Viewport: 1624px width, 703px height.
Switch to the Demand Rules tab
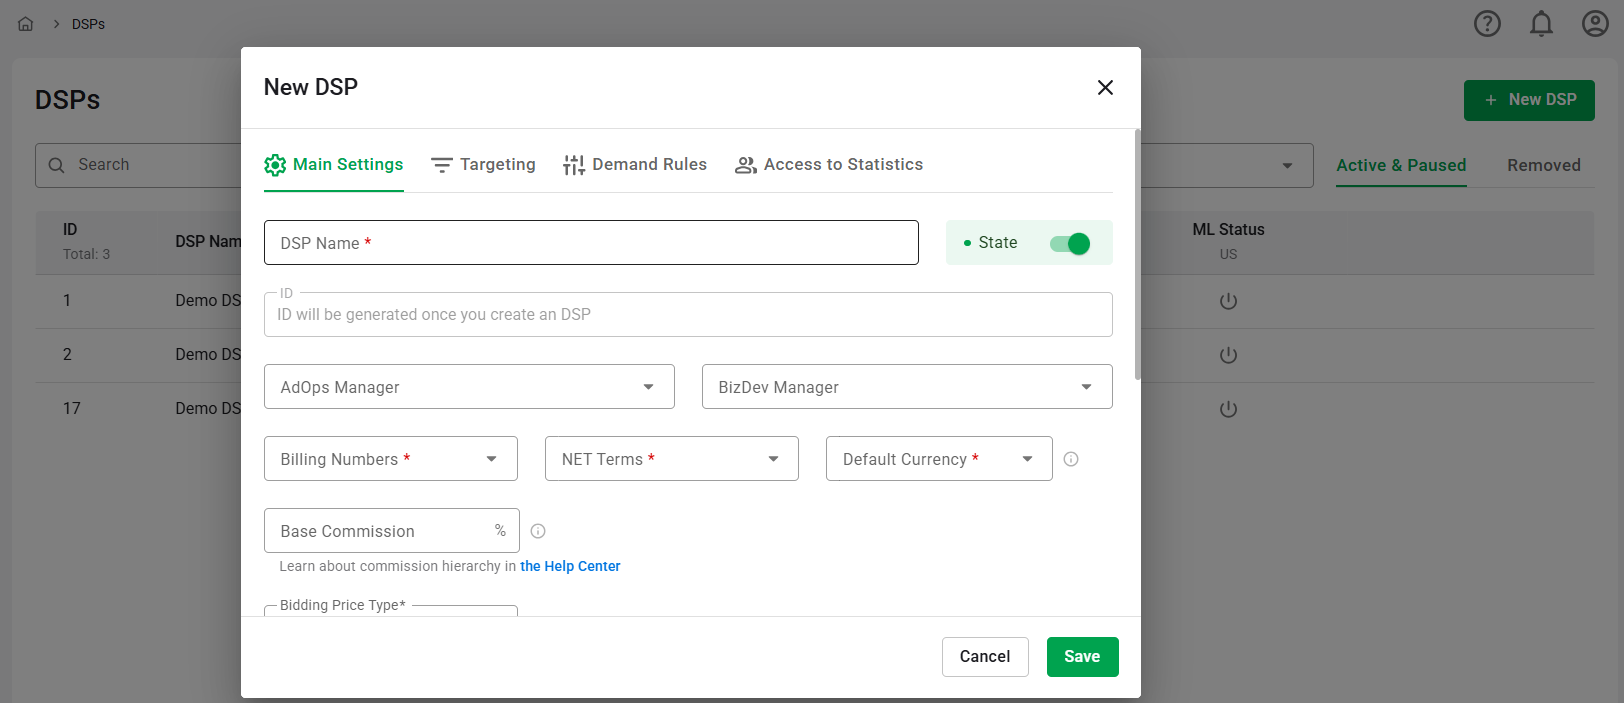[x=635, y=165]
